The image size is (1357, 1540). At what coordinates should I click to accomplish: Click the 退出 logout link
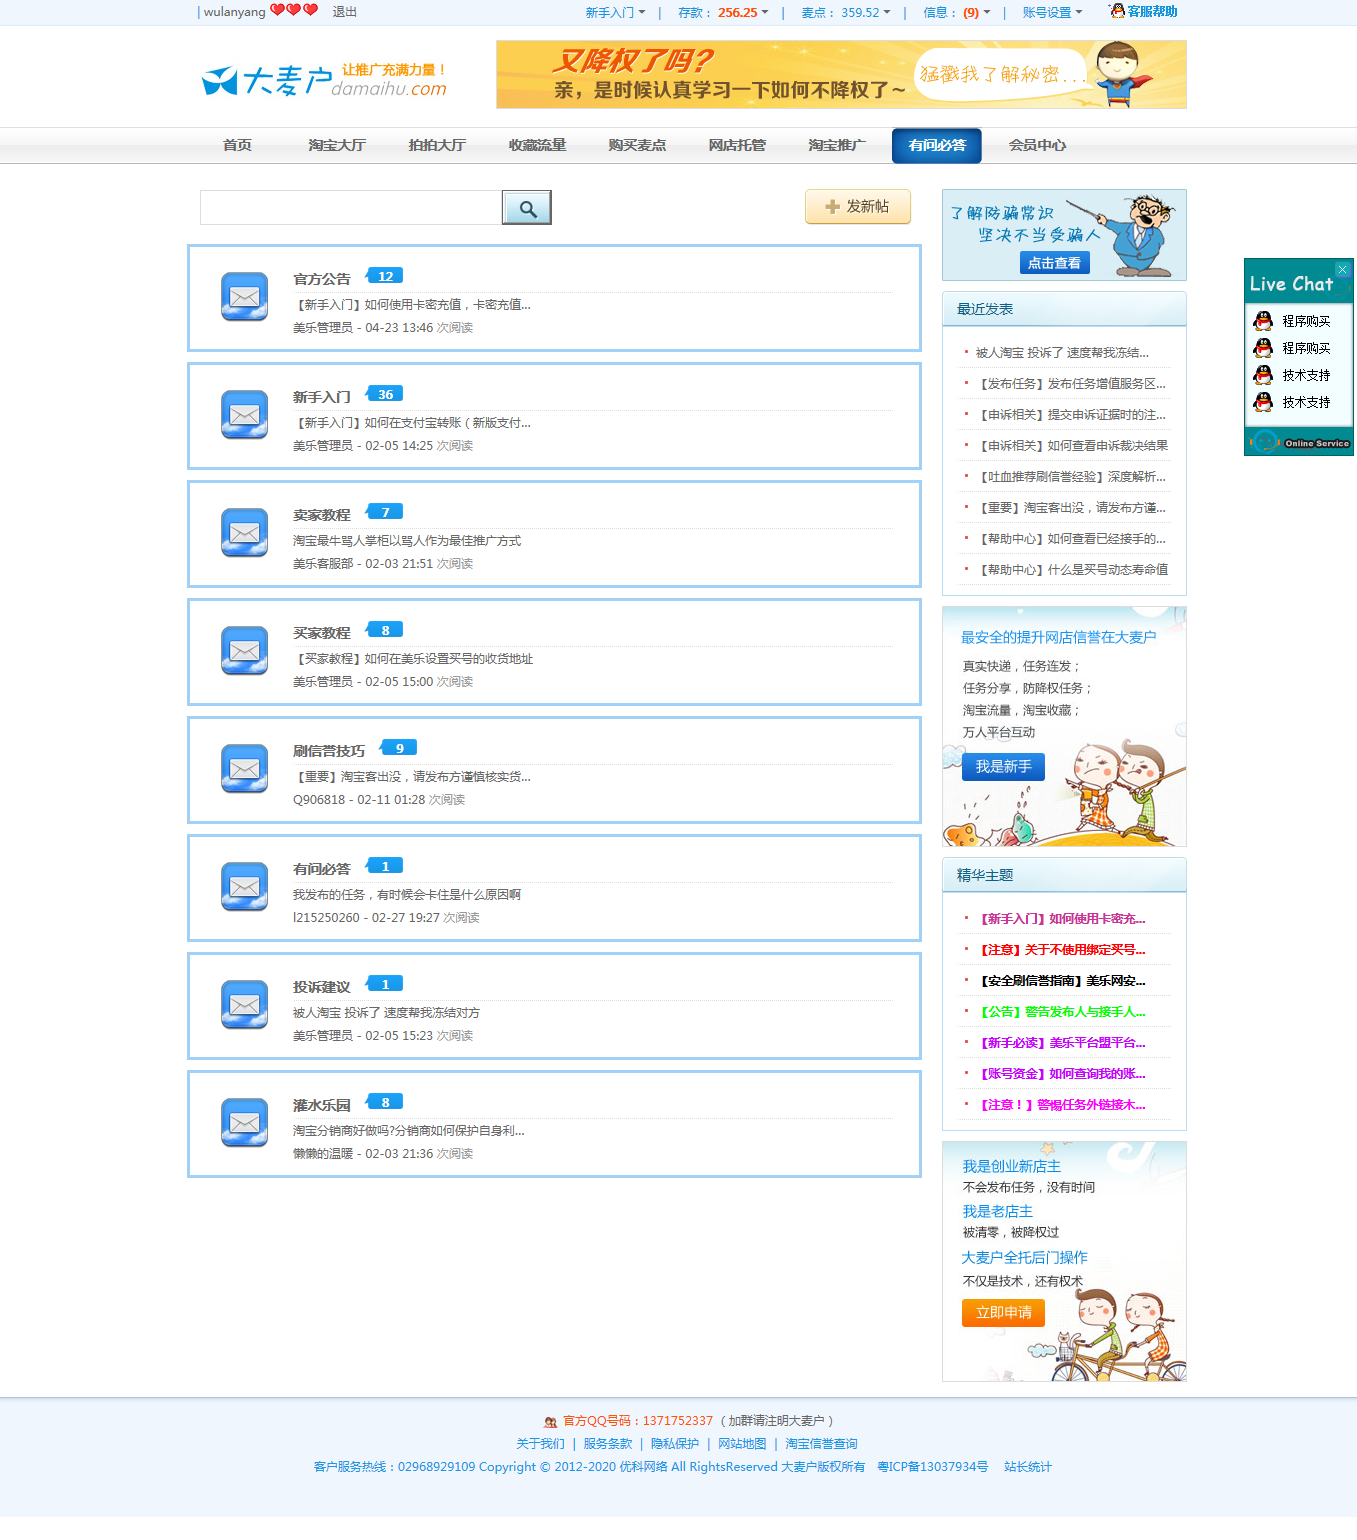coord(344,12)
